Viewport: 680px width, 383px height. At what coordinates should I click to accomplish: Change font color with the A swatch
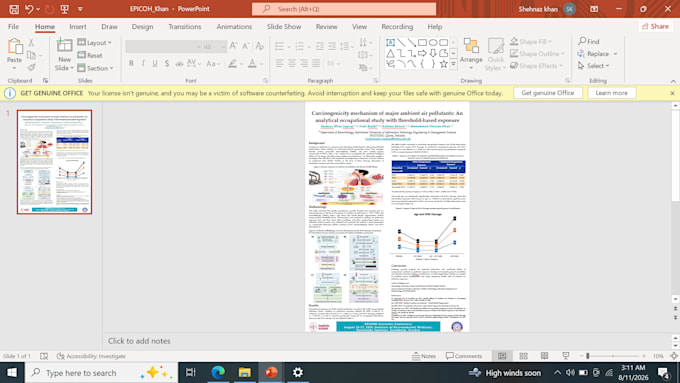[x=252, y=64]
